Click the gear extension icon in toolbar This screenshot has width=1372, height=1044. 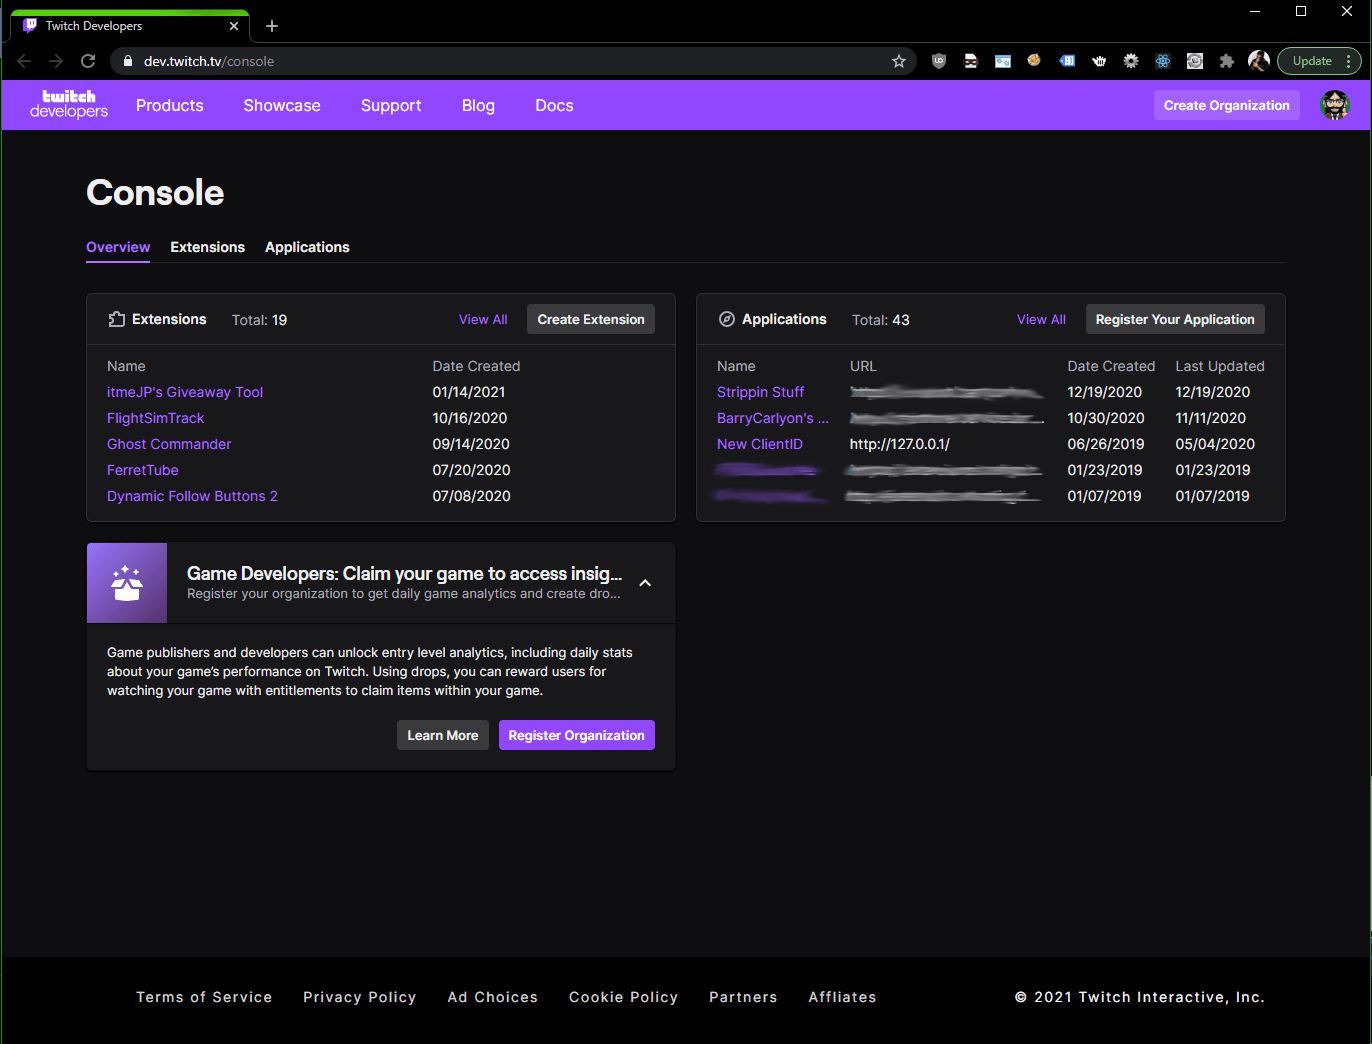click(x=1131, y=61)
